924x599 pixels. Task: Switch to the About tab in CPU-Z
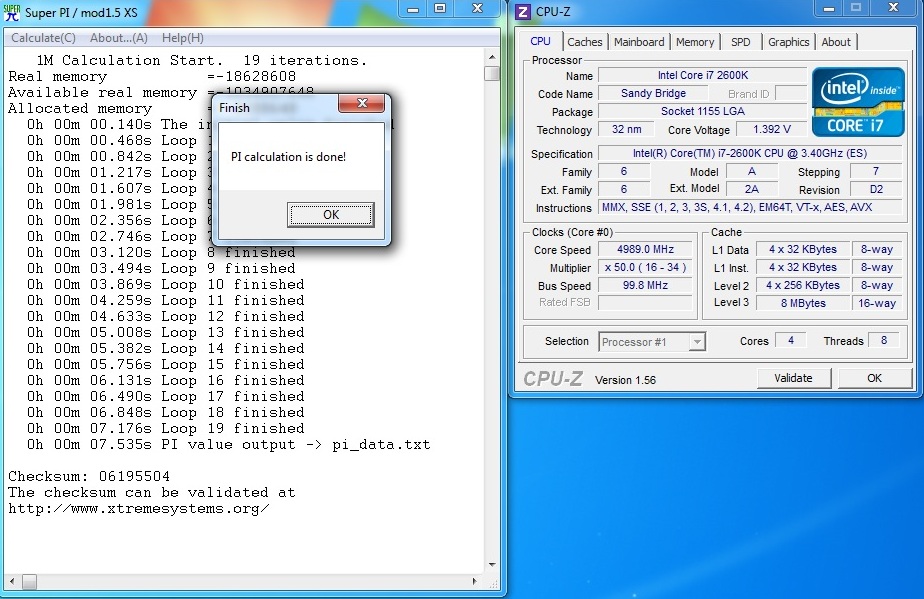[836, 42]
